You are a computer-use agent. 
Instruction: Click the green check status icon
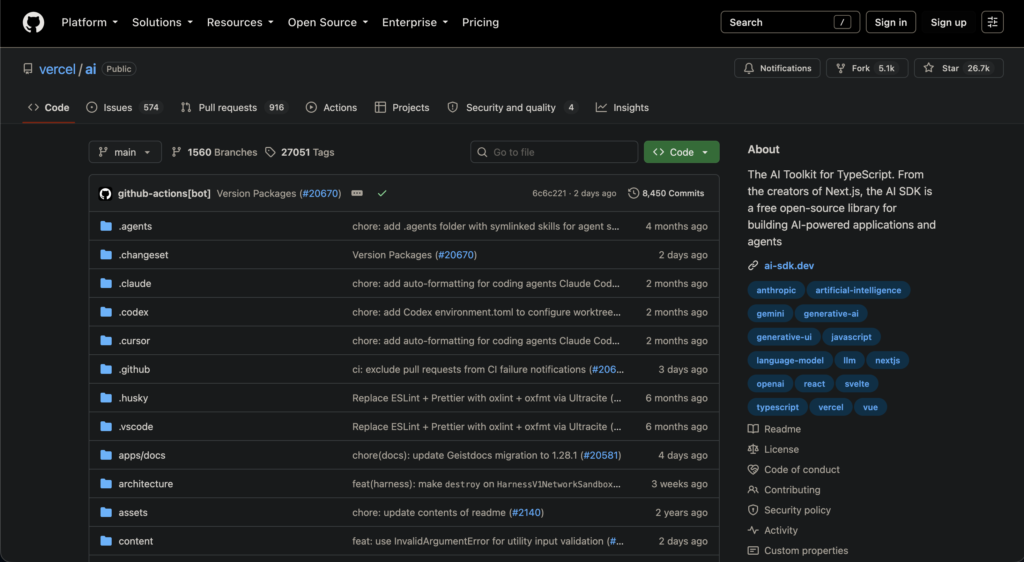point(382,193)
